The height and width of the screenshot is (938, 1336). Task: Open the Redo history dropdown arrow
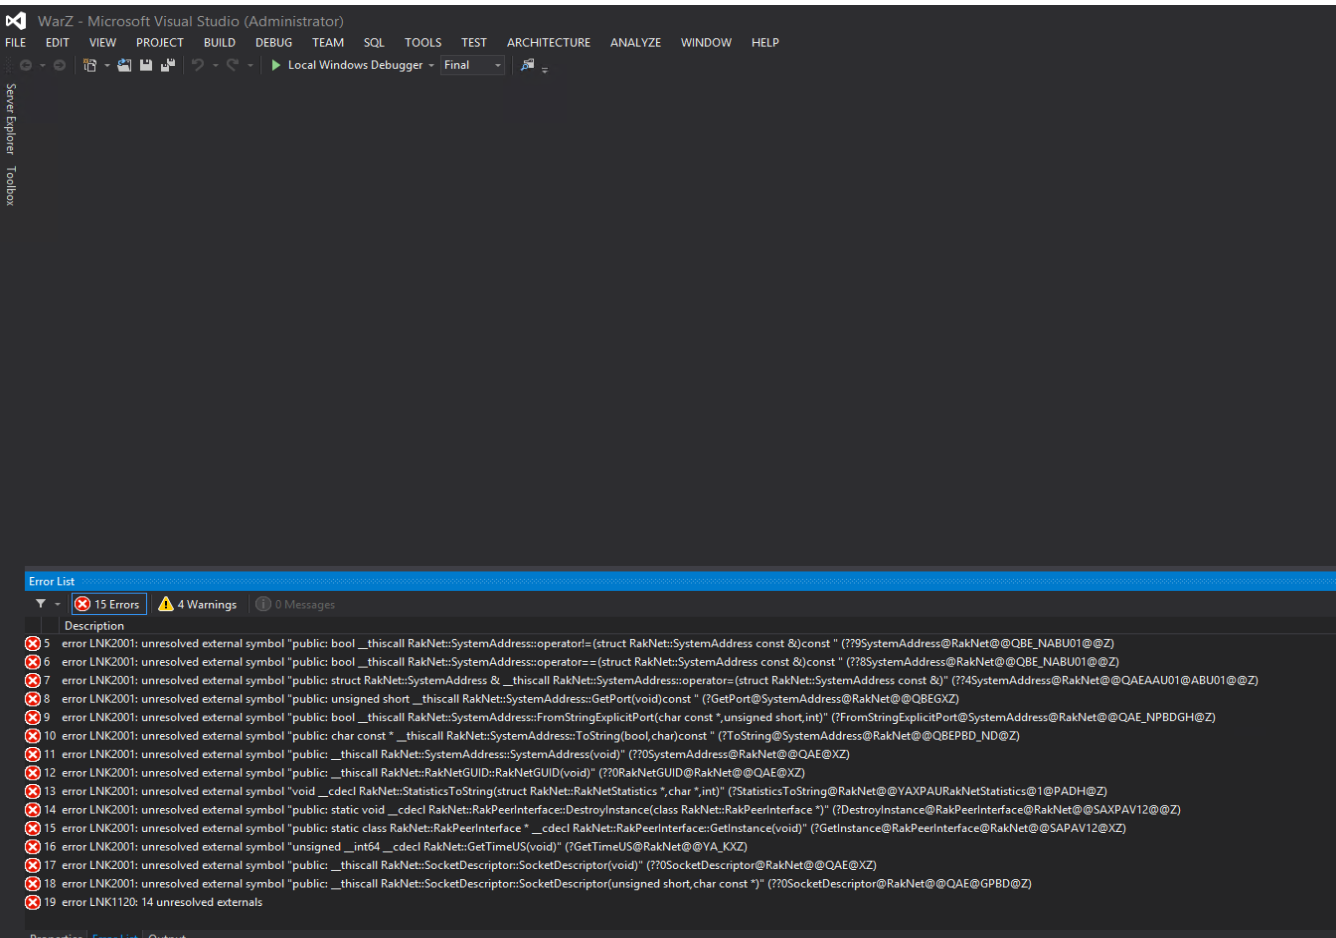(x=250, y=66)
